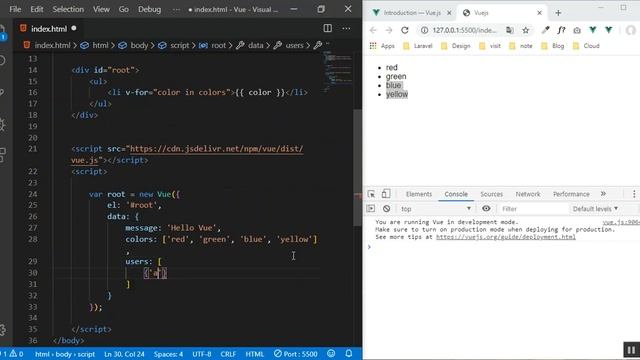Click the pause button in the corner
The height and width of the screenshot is (360, 640).
631,350
